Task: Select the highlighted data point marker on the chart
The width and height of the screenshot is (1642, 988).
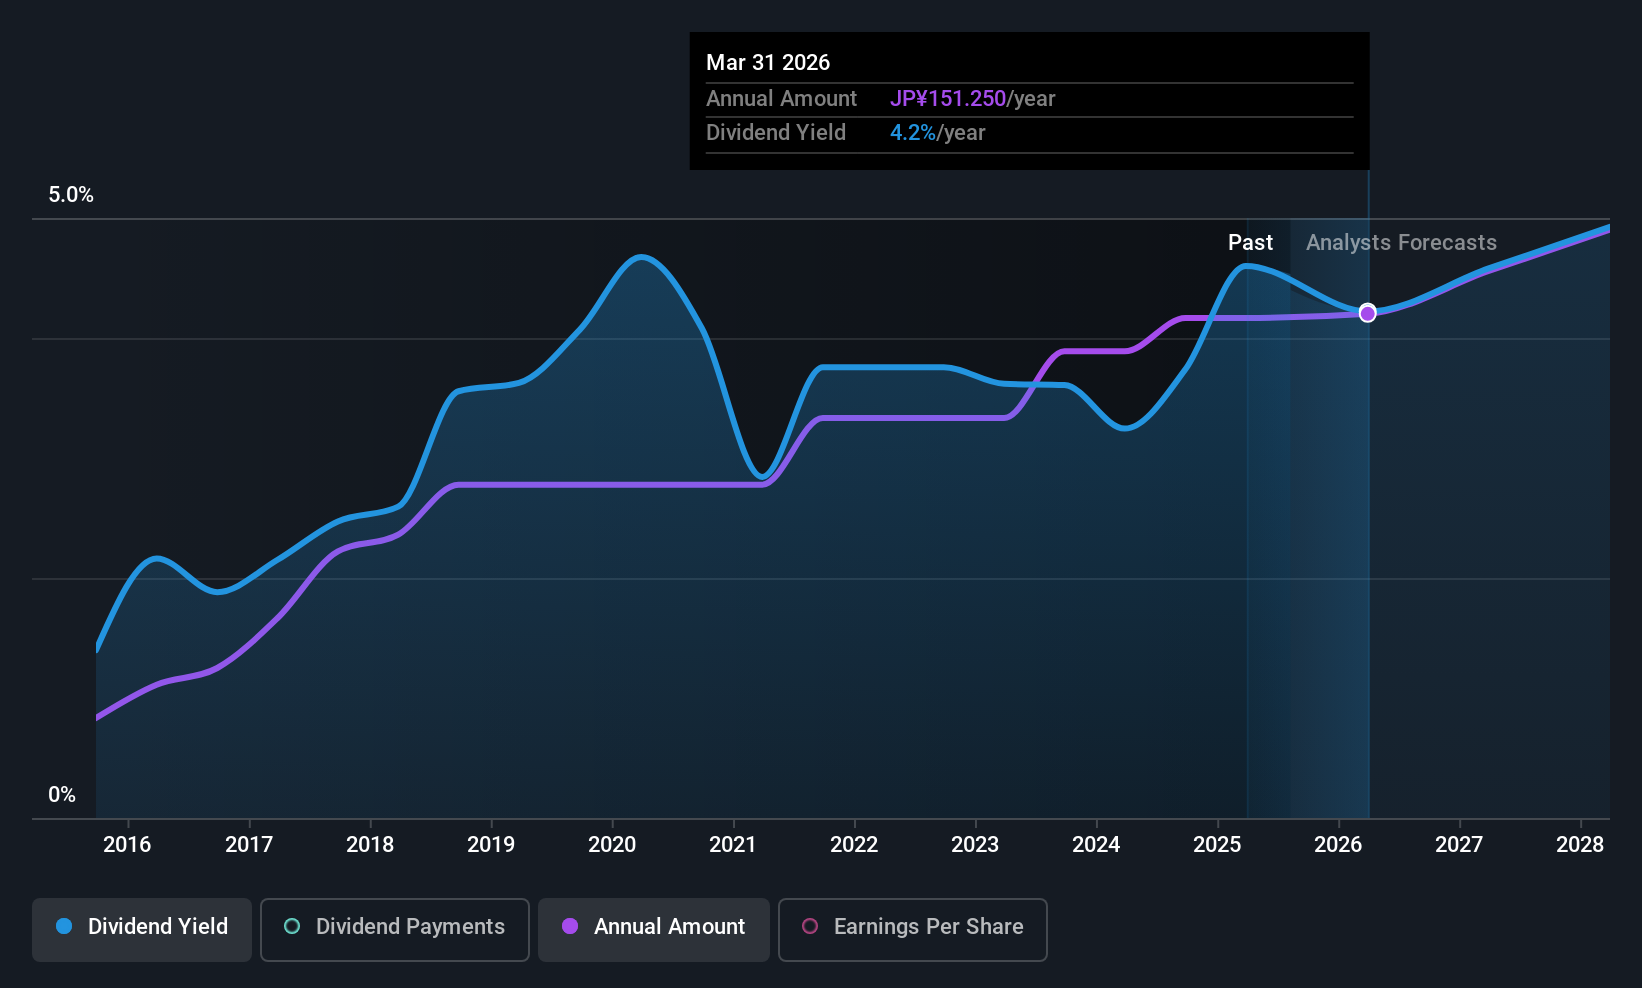Action: pyautogui.click(x=1367, y=313)
